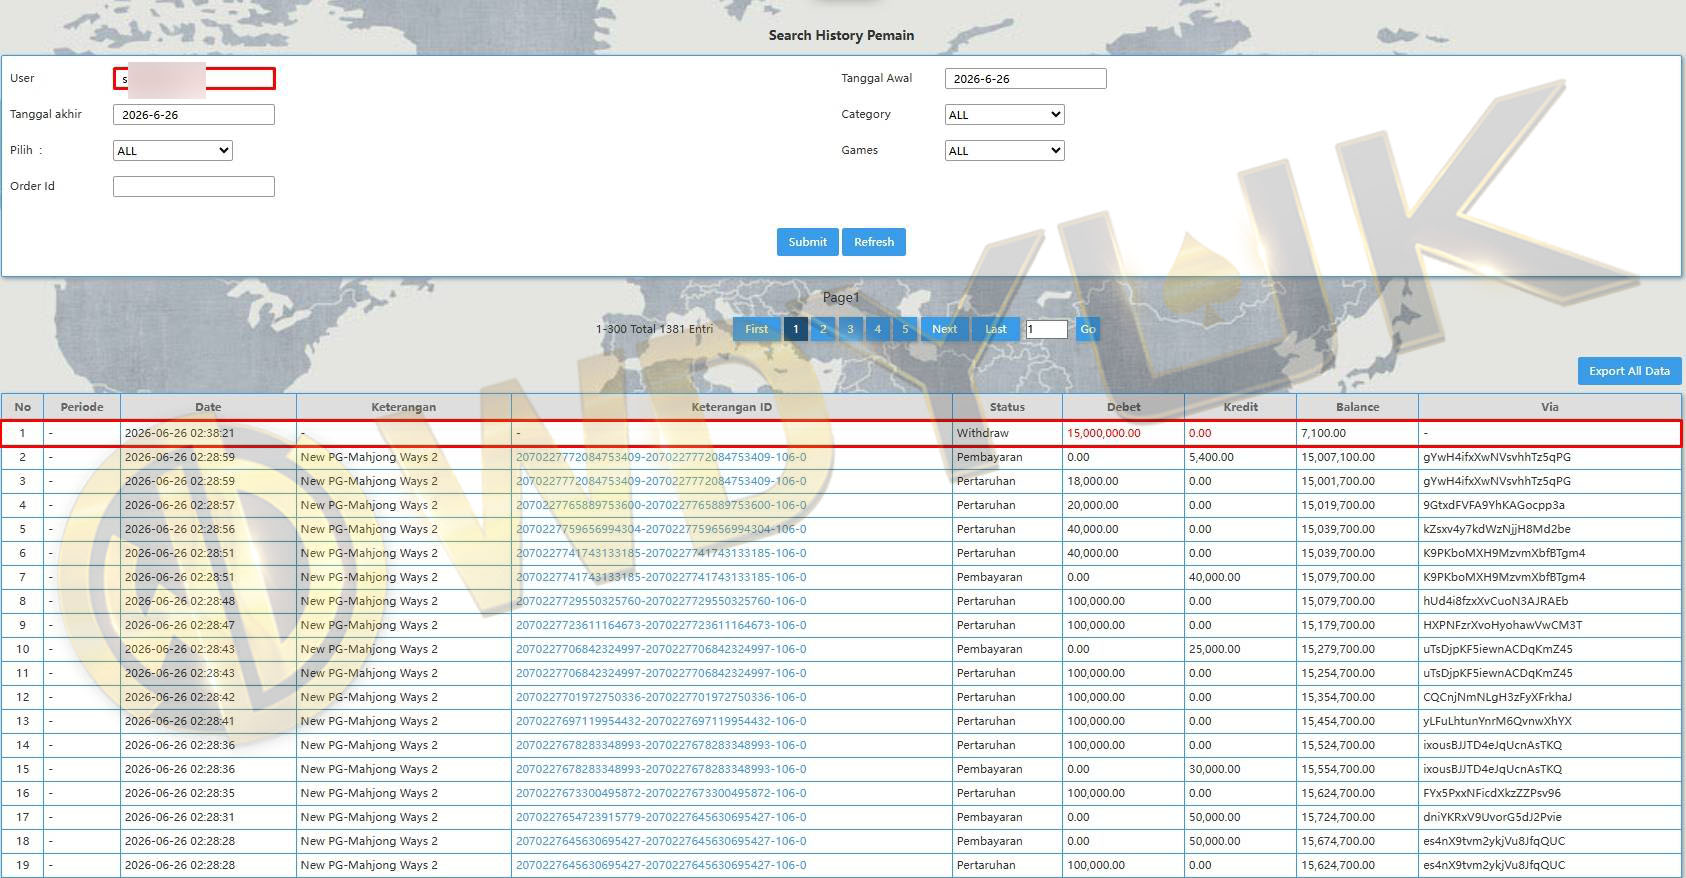Select page 3 in pagination

click(x=850, y=329)
